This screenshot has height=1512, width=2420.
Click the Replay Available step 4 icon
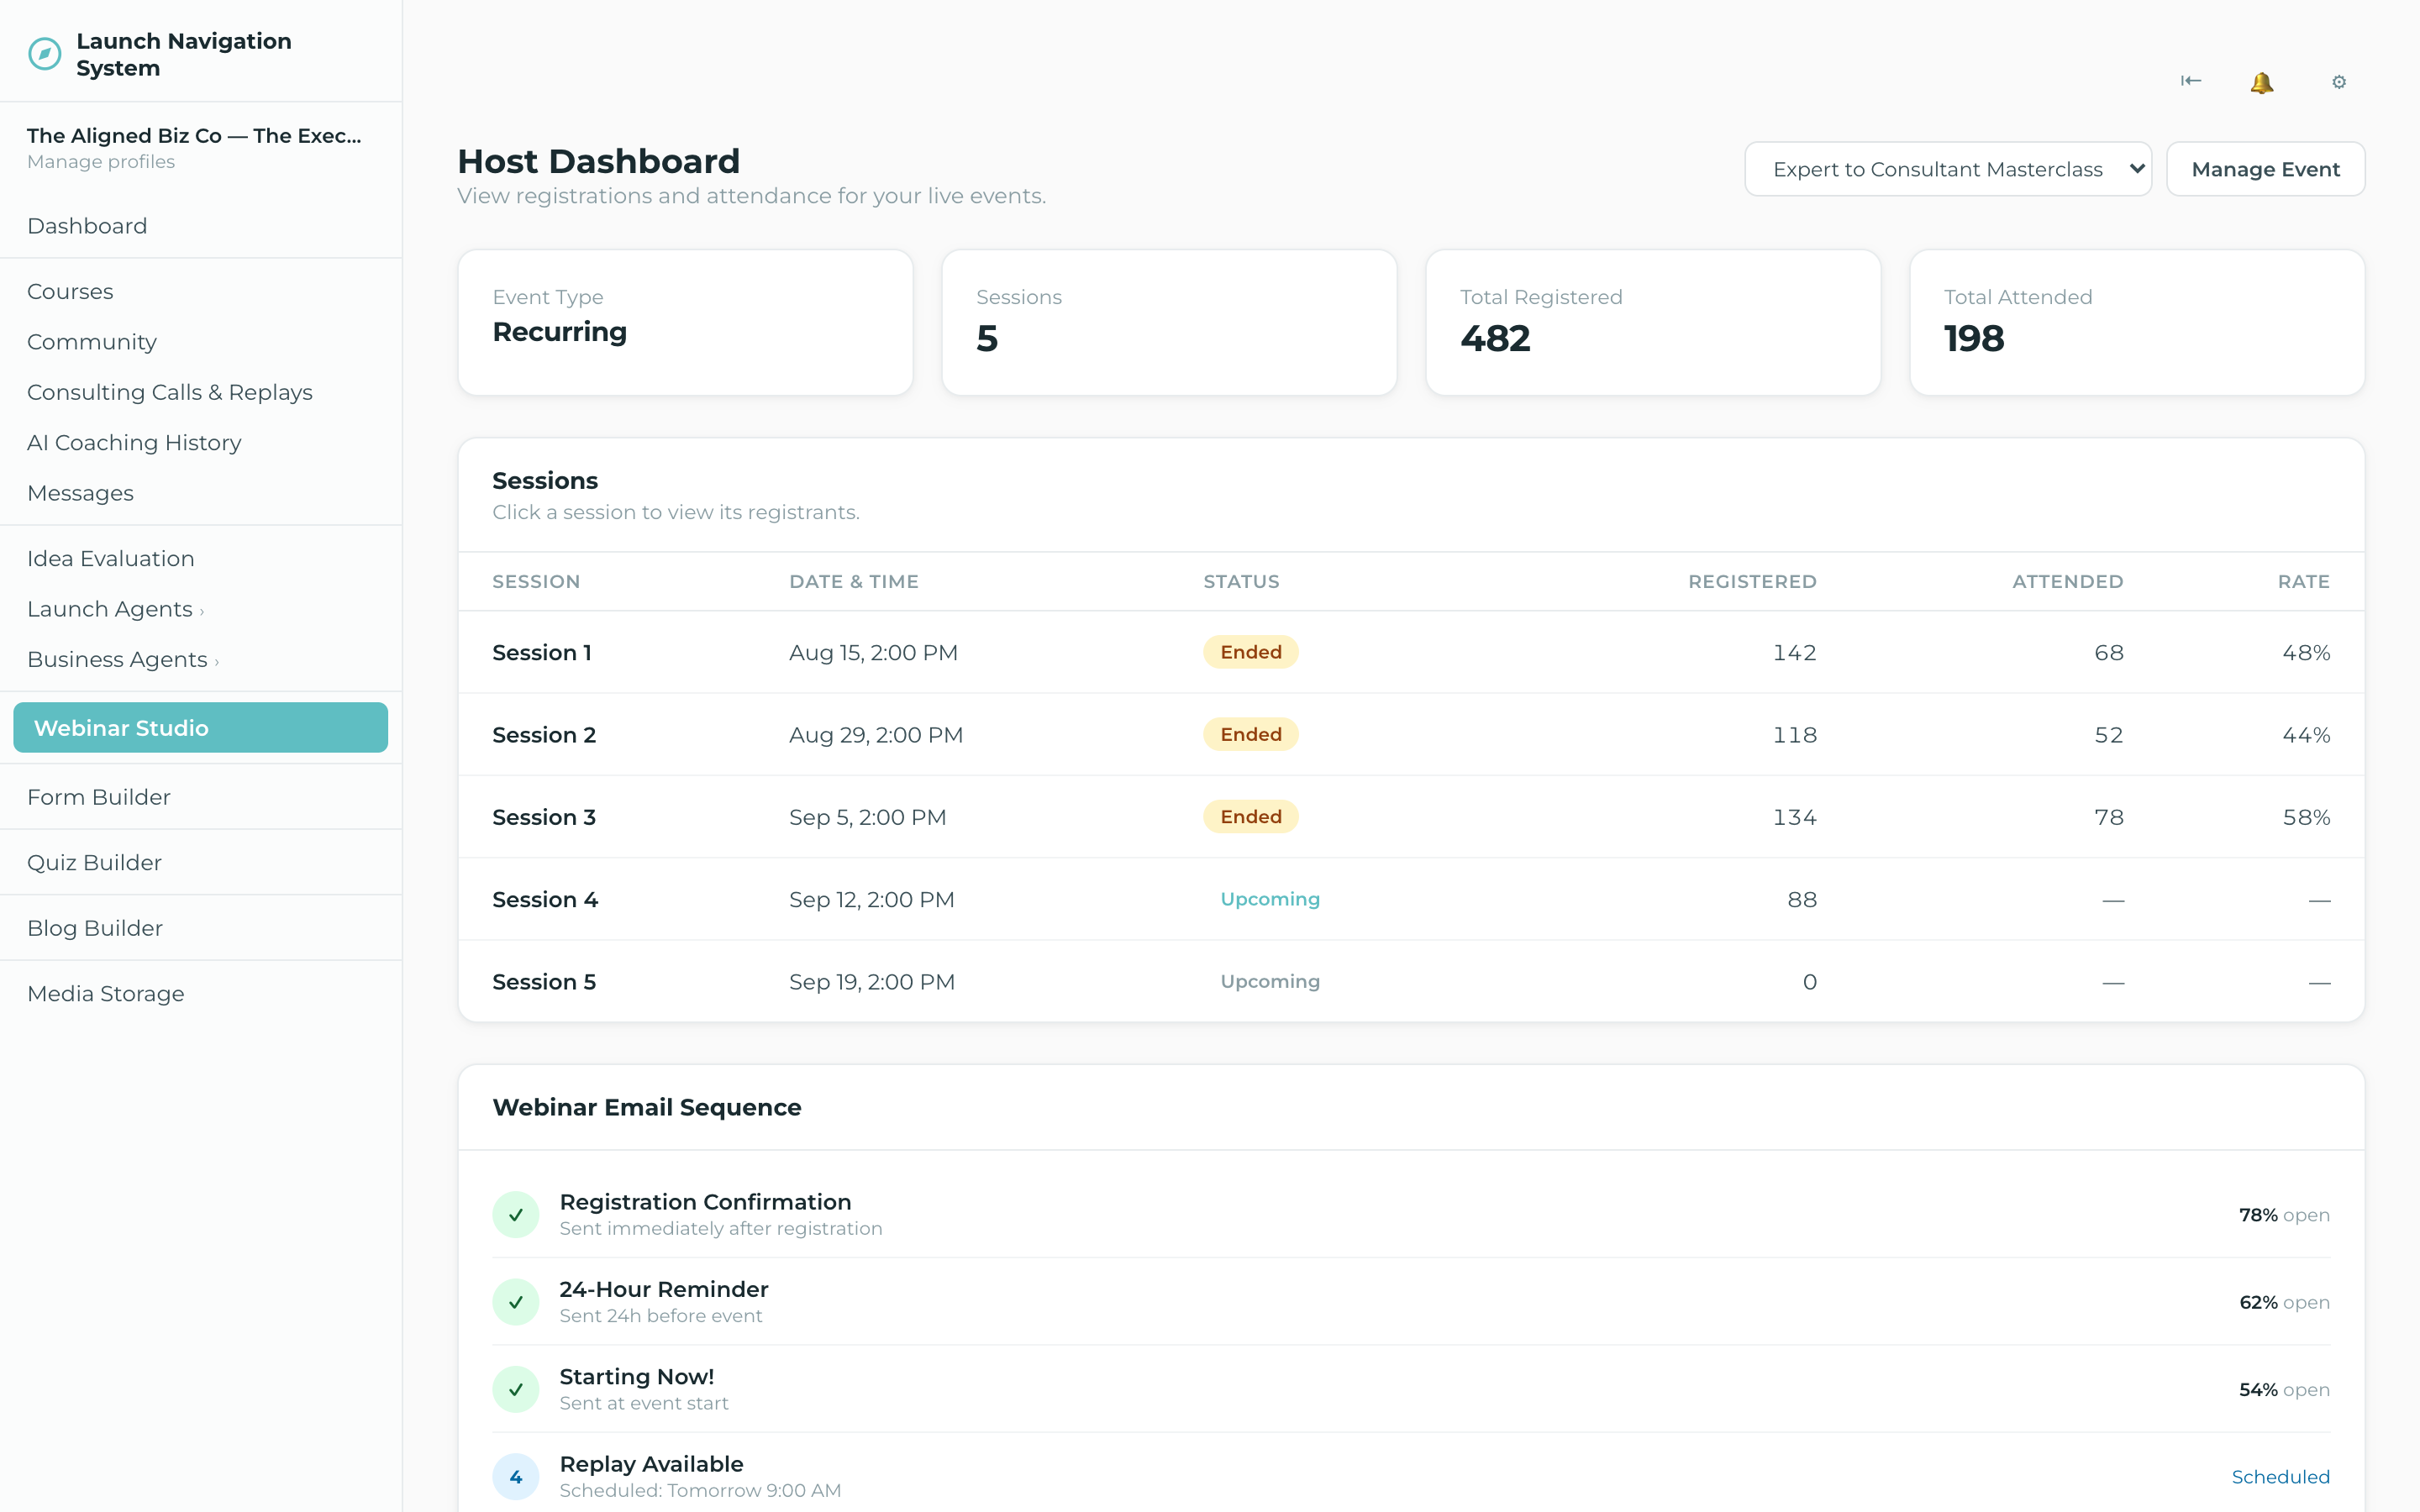tap(516, 1477)
